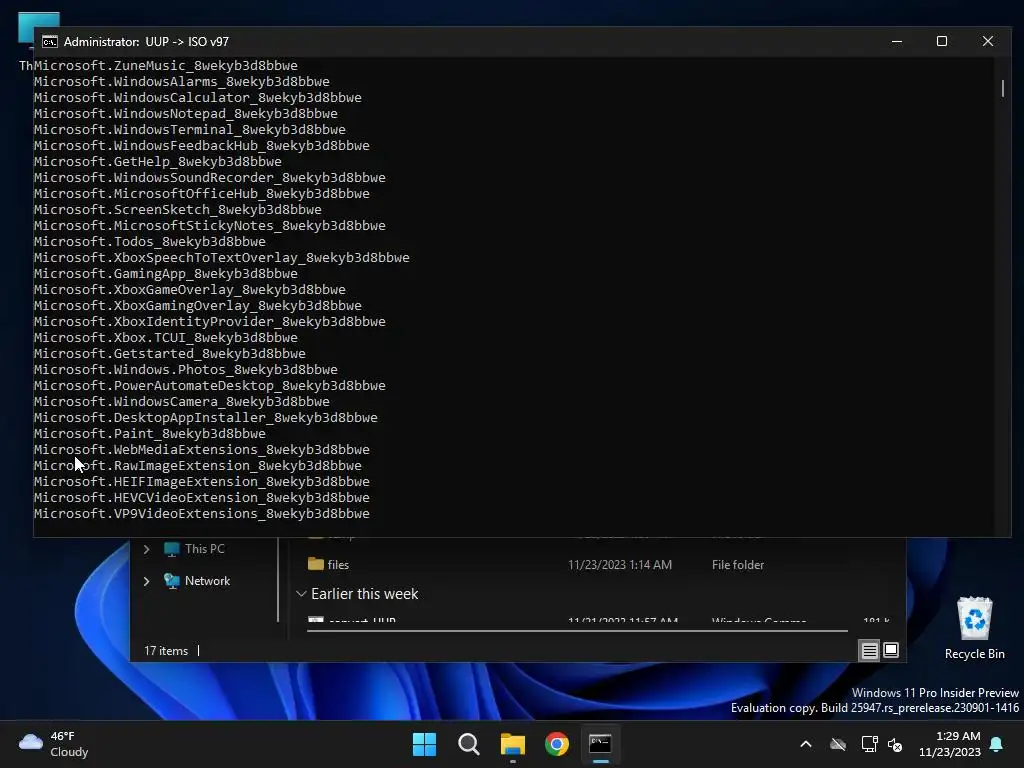The image size is (1024, 768).
Task: Open the notifications bell
Action: click(x=997, y=744)
